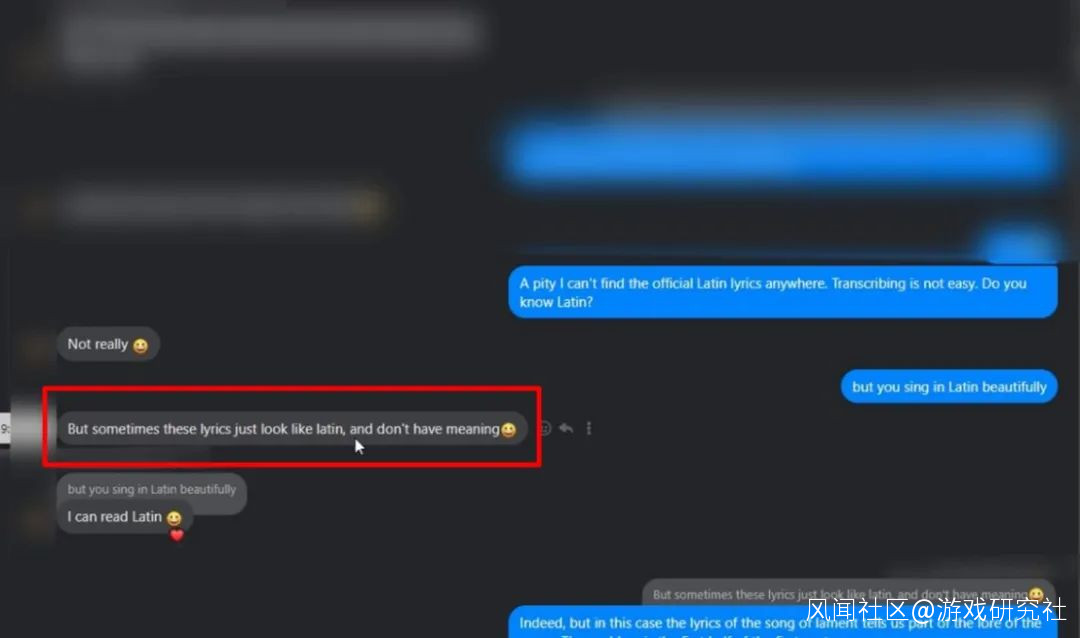The width and height of the screenshot is (1080, 638).
Task: Click the 'But sometimes these lyrics' message bubble
Action: (x=292, y=429)
